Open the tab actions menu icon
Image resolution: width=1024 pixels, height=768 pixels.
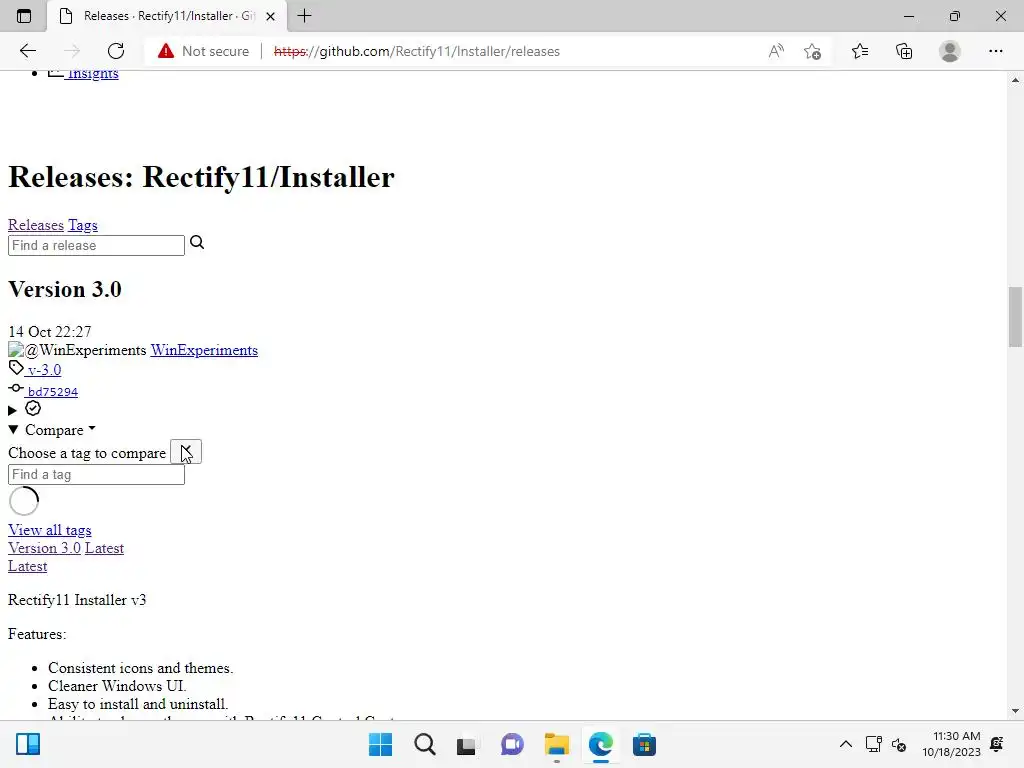point(24,16)
